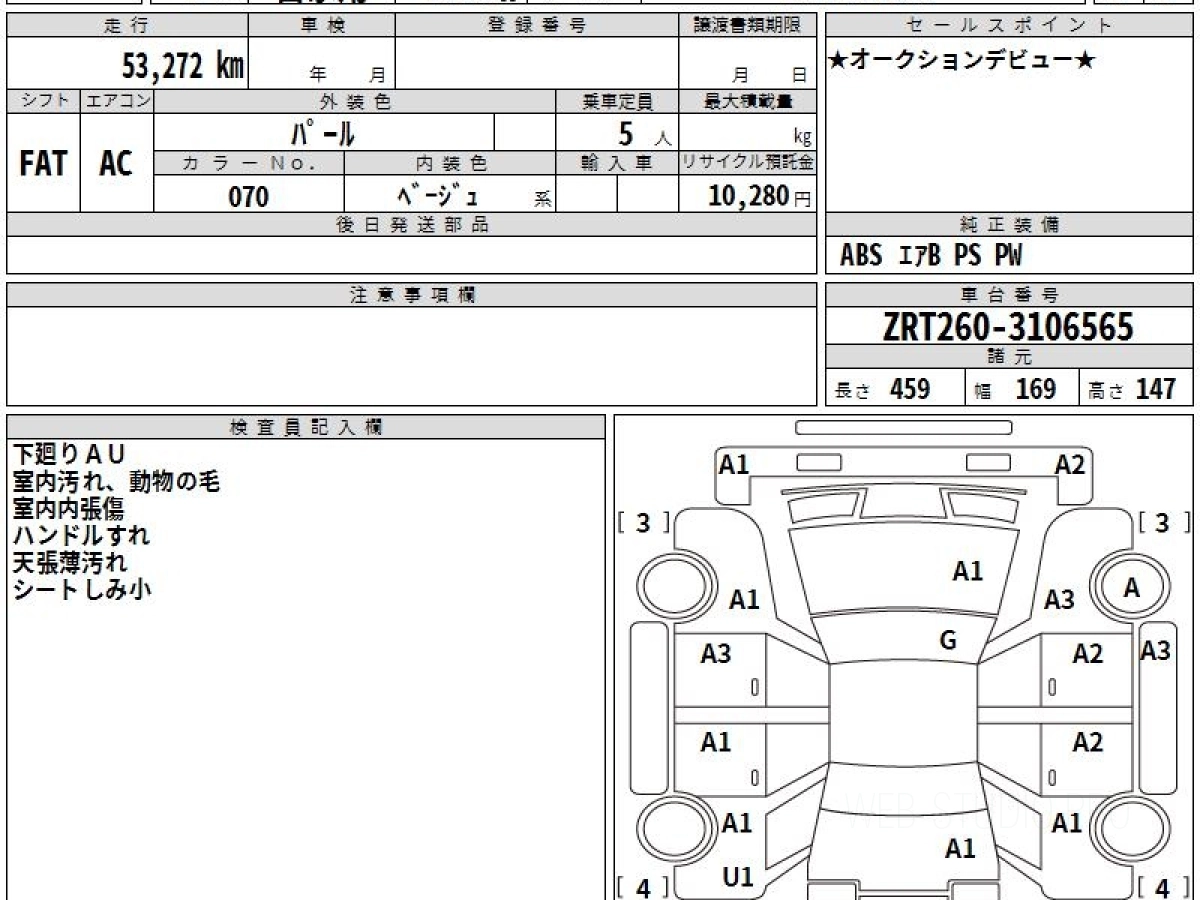The height and width of the screenshot is (900, 1200).
Task: Click the 車台番号 header
Action: [x=1010, y=295]
